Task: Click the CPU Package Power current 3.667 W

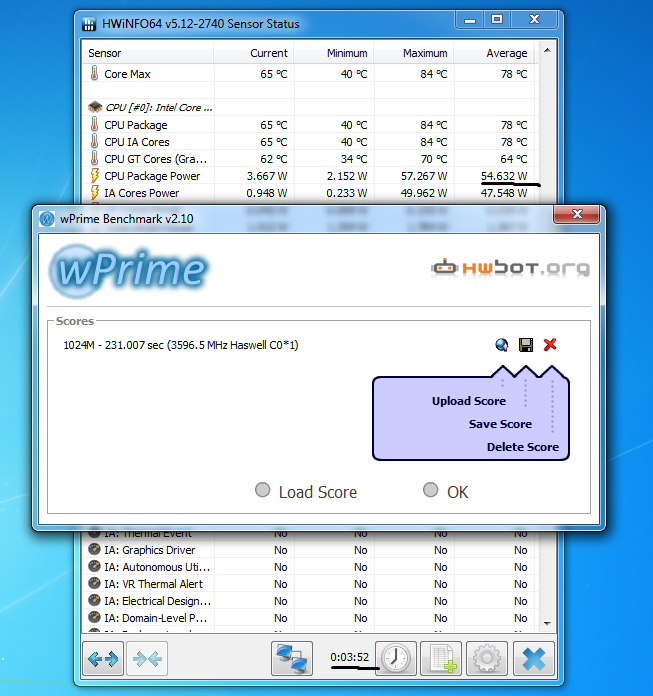Action: (x=267, y=176)
